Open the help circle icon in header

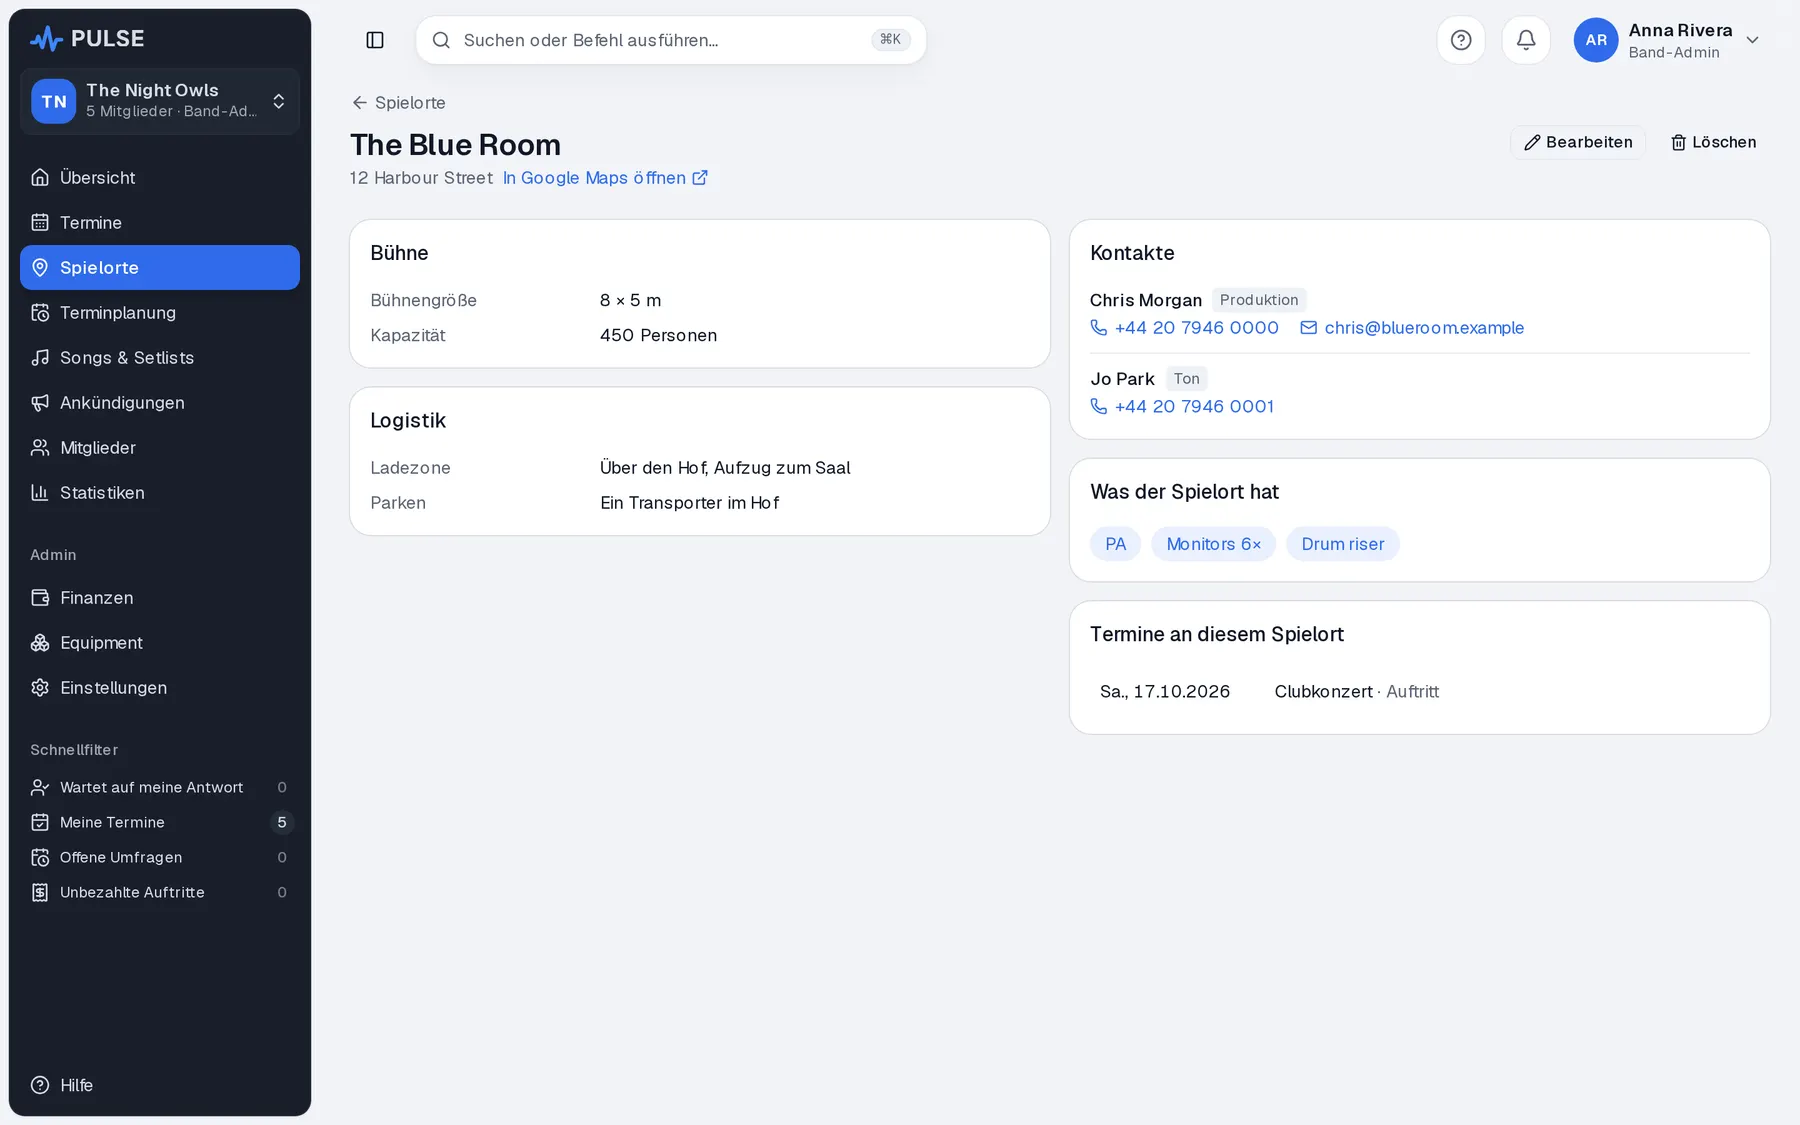(x=1461, y=40)
